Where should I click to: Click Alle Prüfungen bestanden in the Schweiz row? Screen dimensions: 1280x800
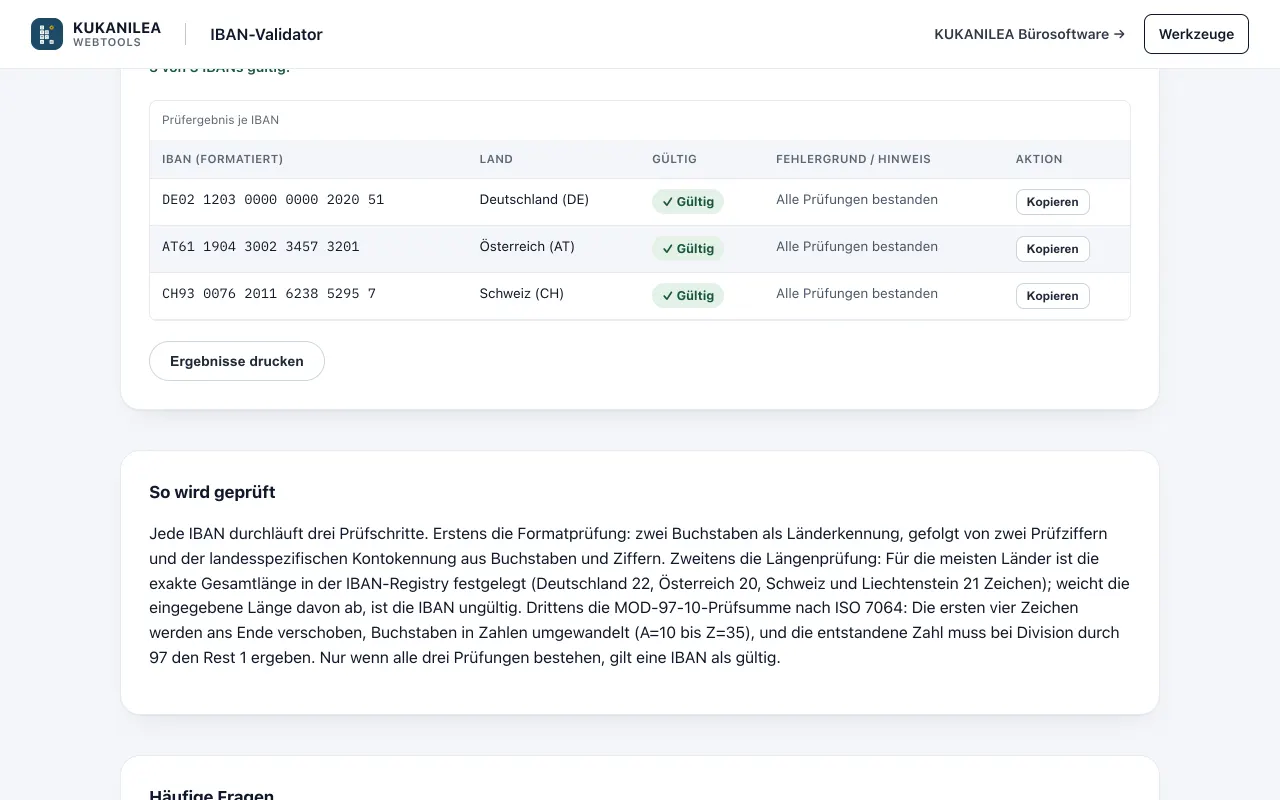tap(857, 294)
